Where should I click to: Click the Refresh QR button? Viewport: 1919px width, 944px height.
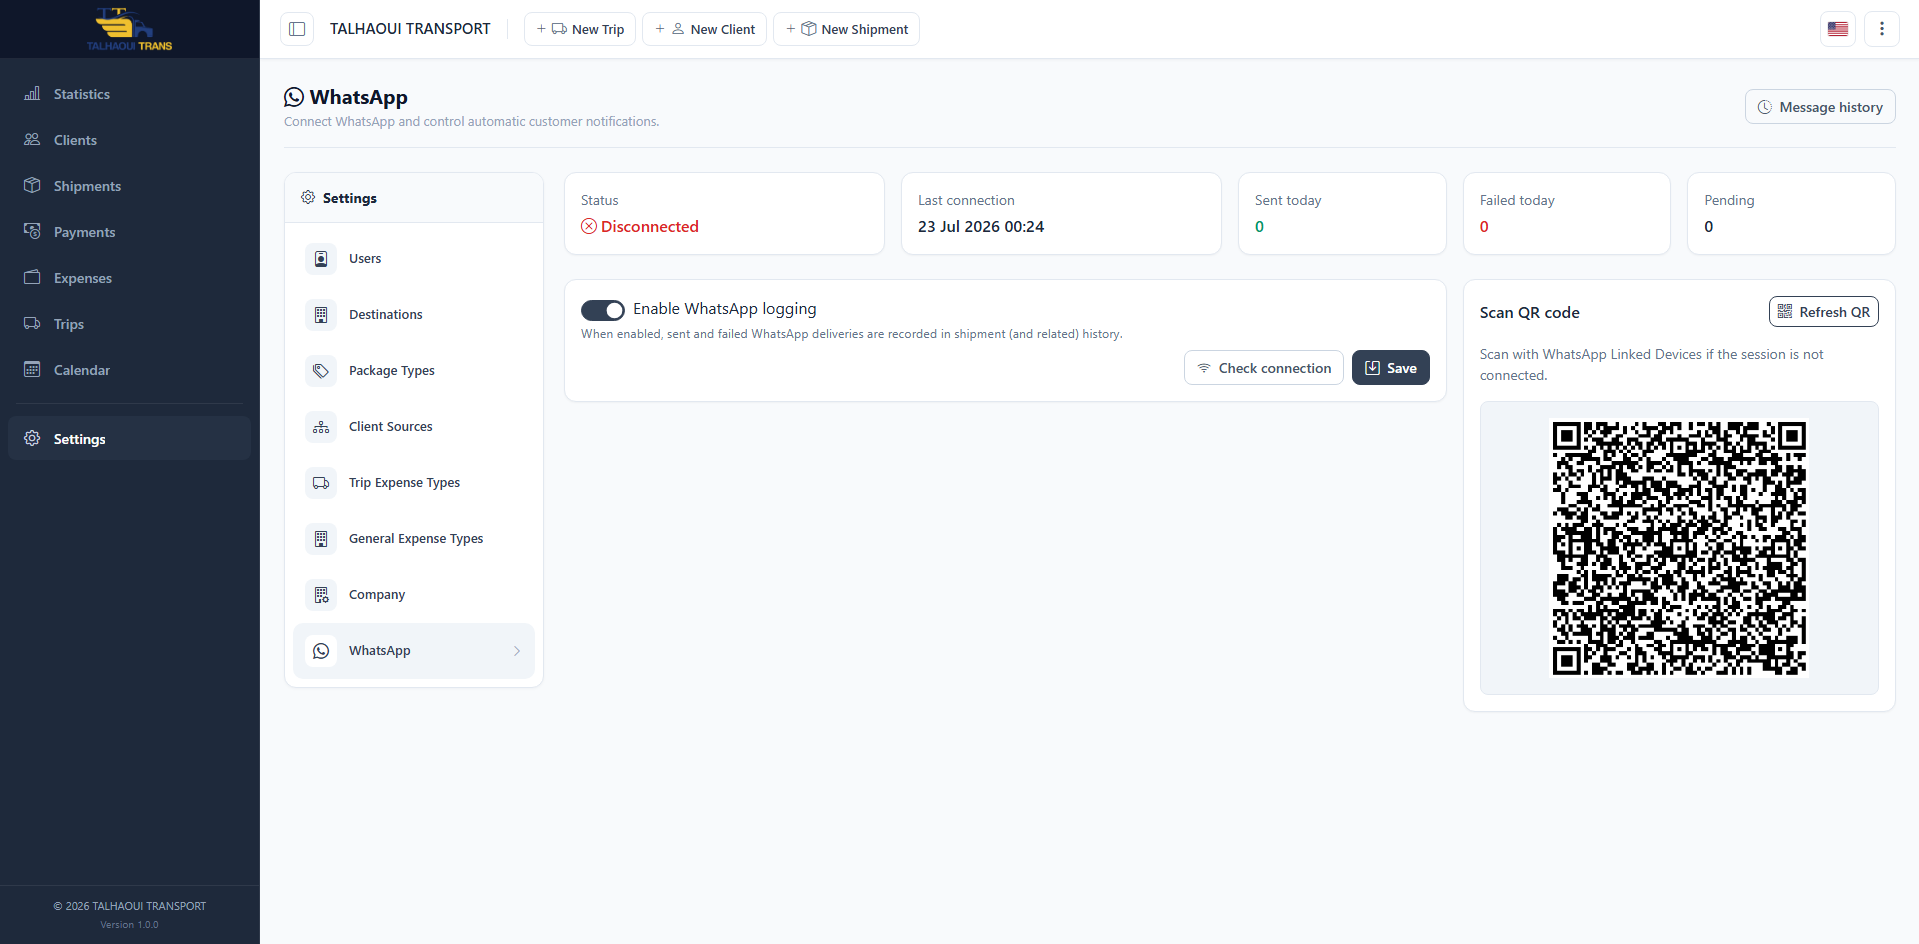[x=1824, y=312]
